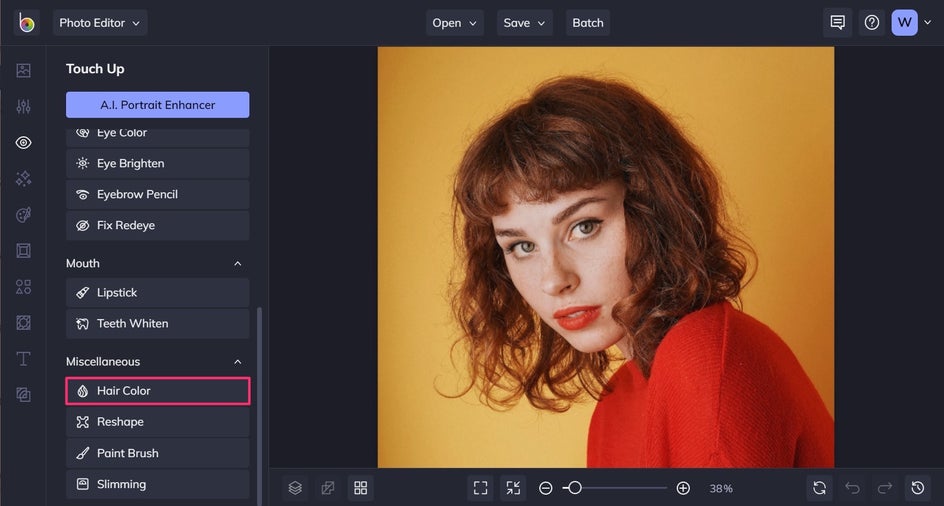Zoom in with the plus icon
This screenshot has height=506, width=944.
(x=683, y=488)
